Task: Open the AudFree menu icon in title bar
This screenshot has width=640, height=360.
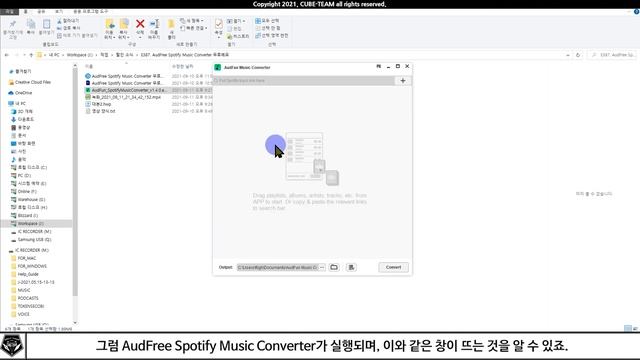Action: coord(378,66)
